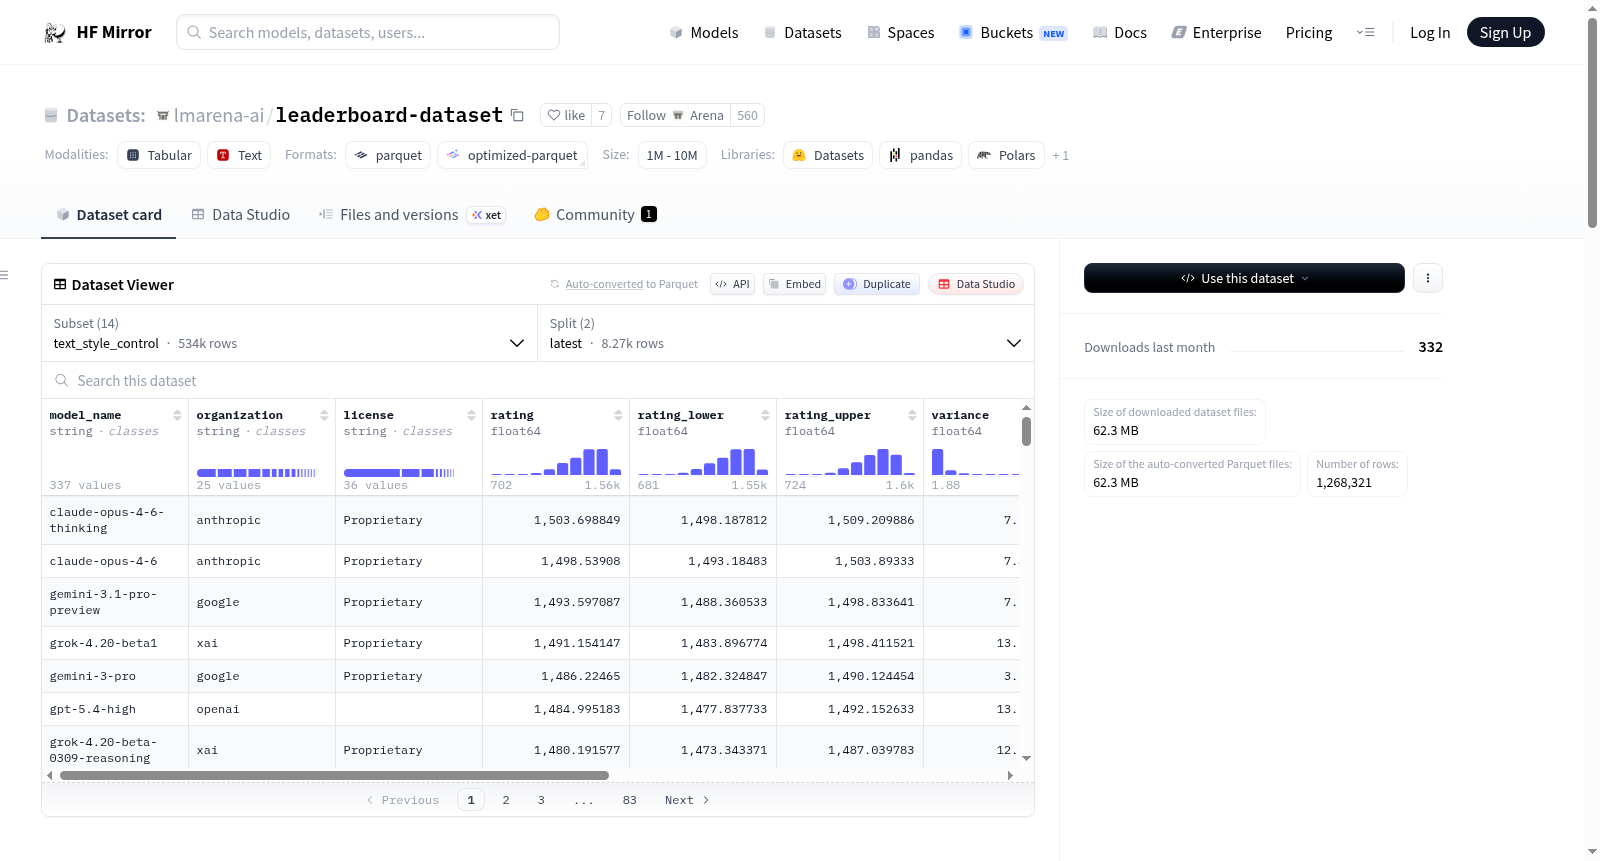
Task: Sort by the model_name column
Action: 177,415
